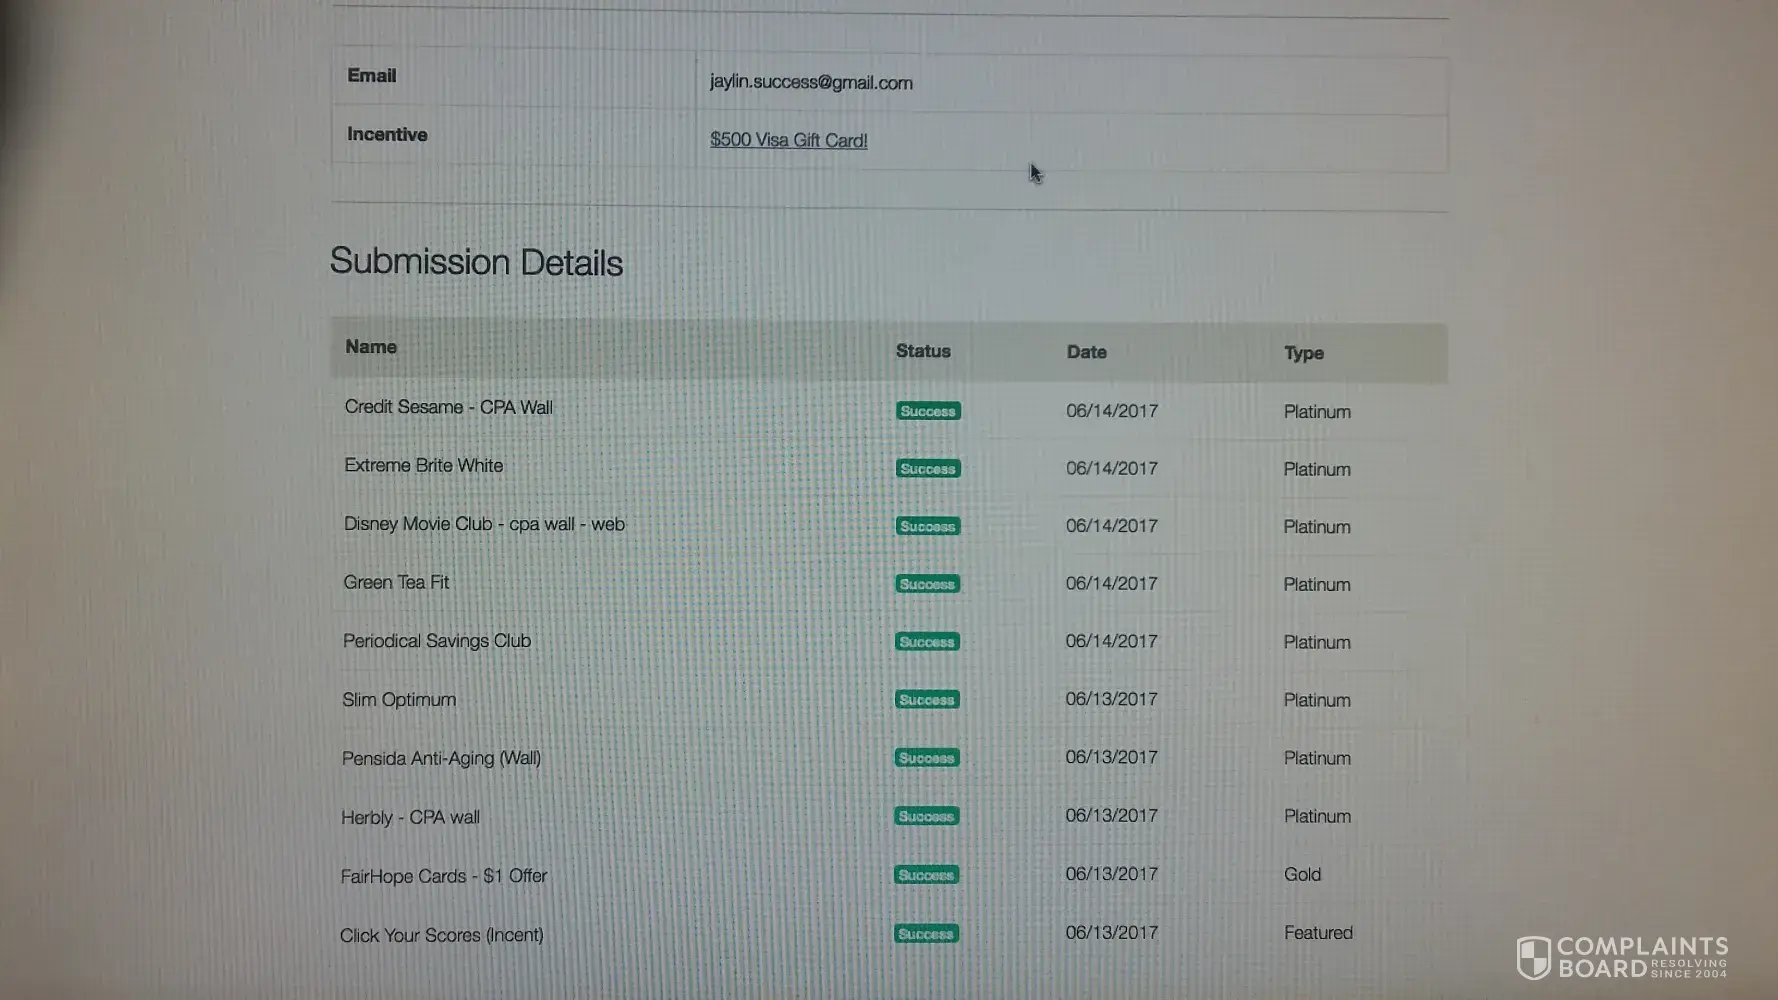This screenshot has width=1778, height=1000.
Task: Click the Gold type in FairHope Cards row
Action: 1303,874
